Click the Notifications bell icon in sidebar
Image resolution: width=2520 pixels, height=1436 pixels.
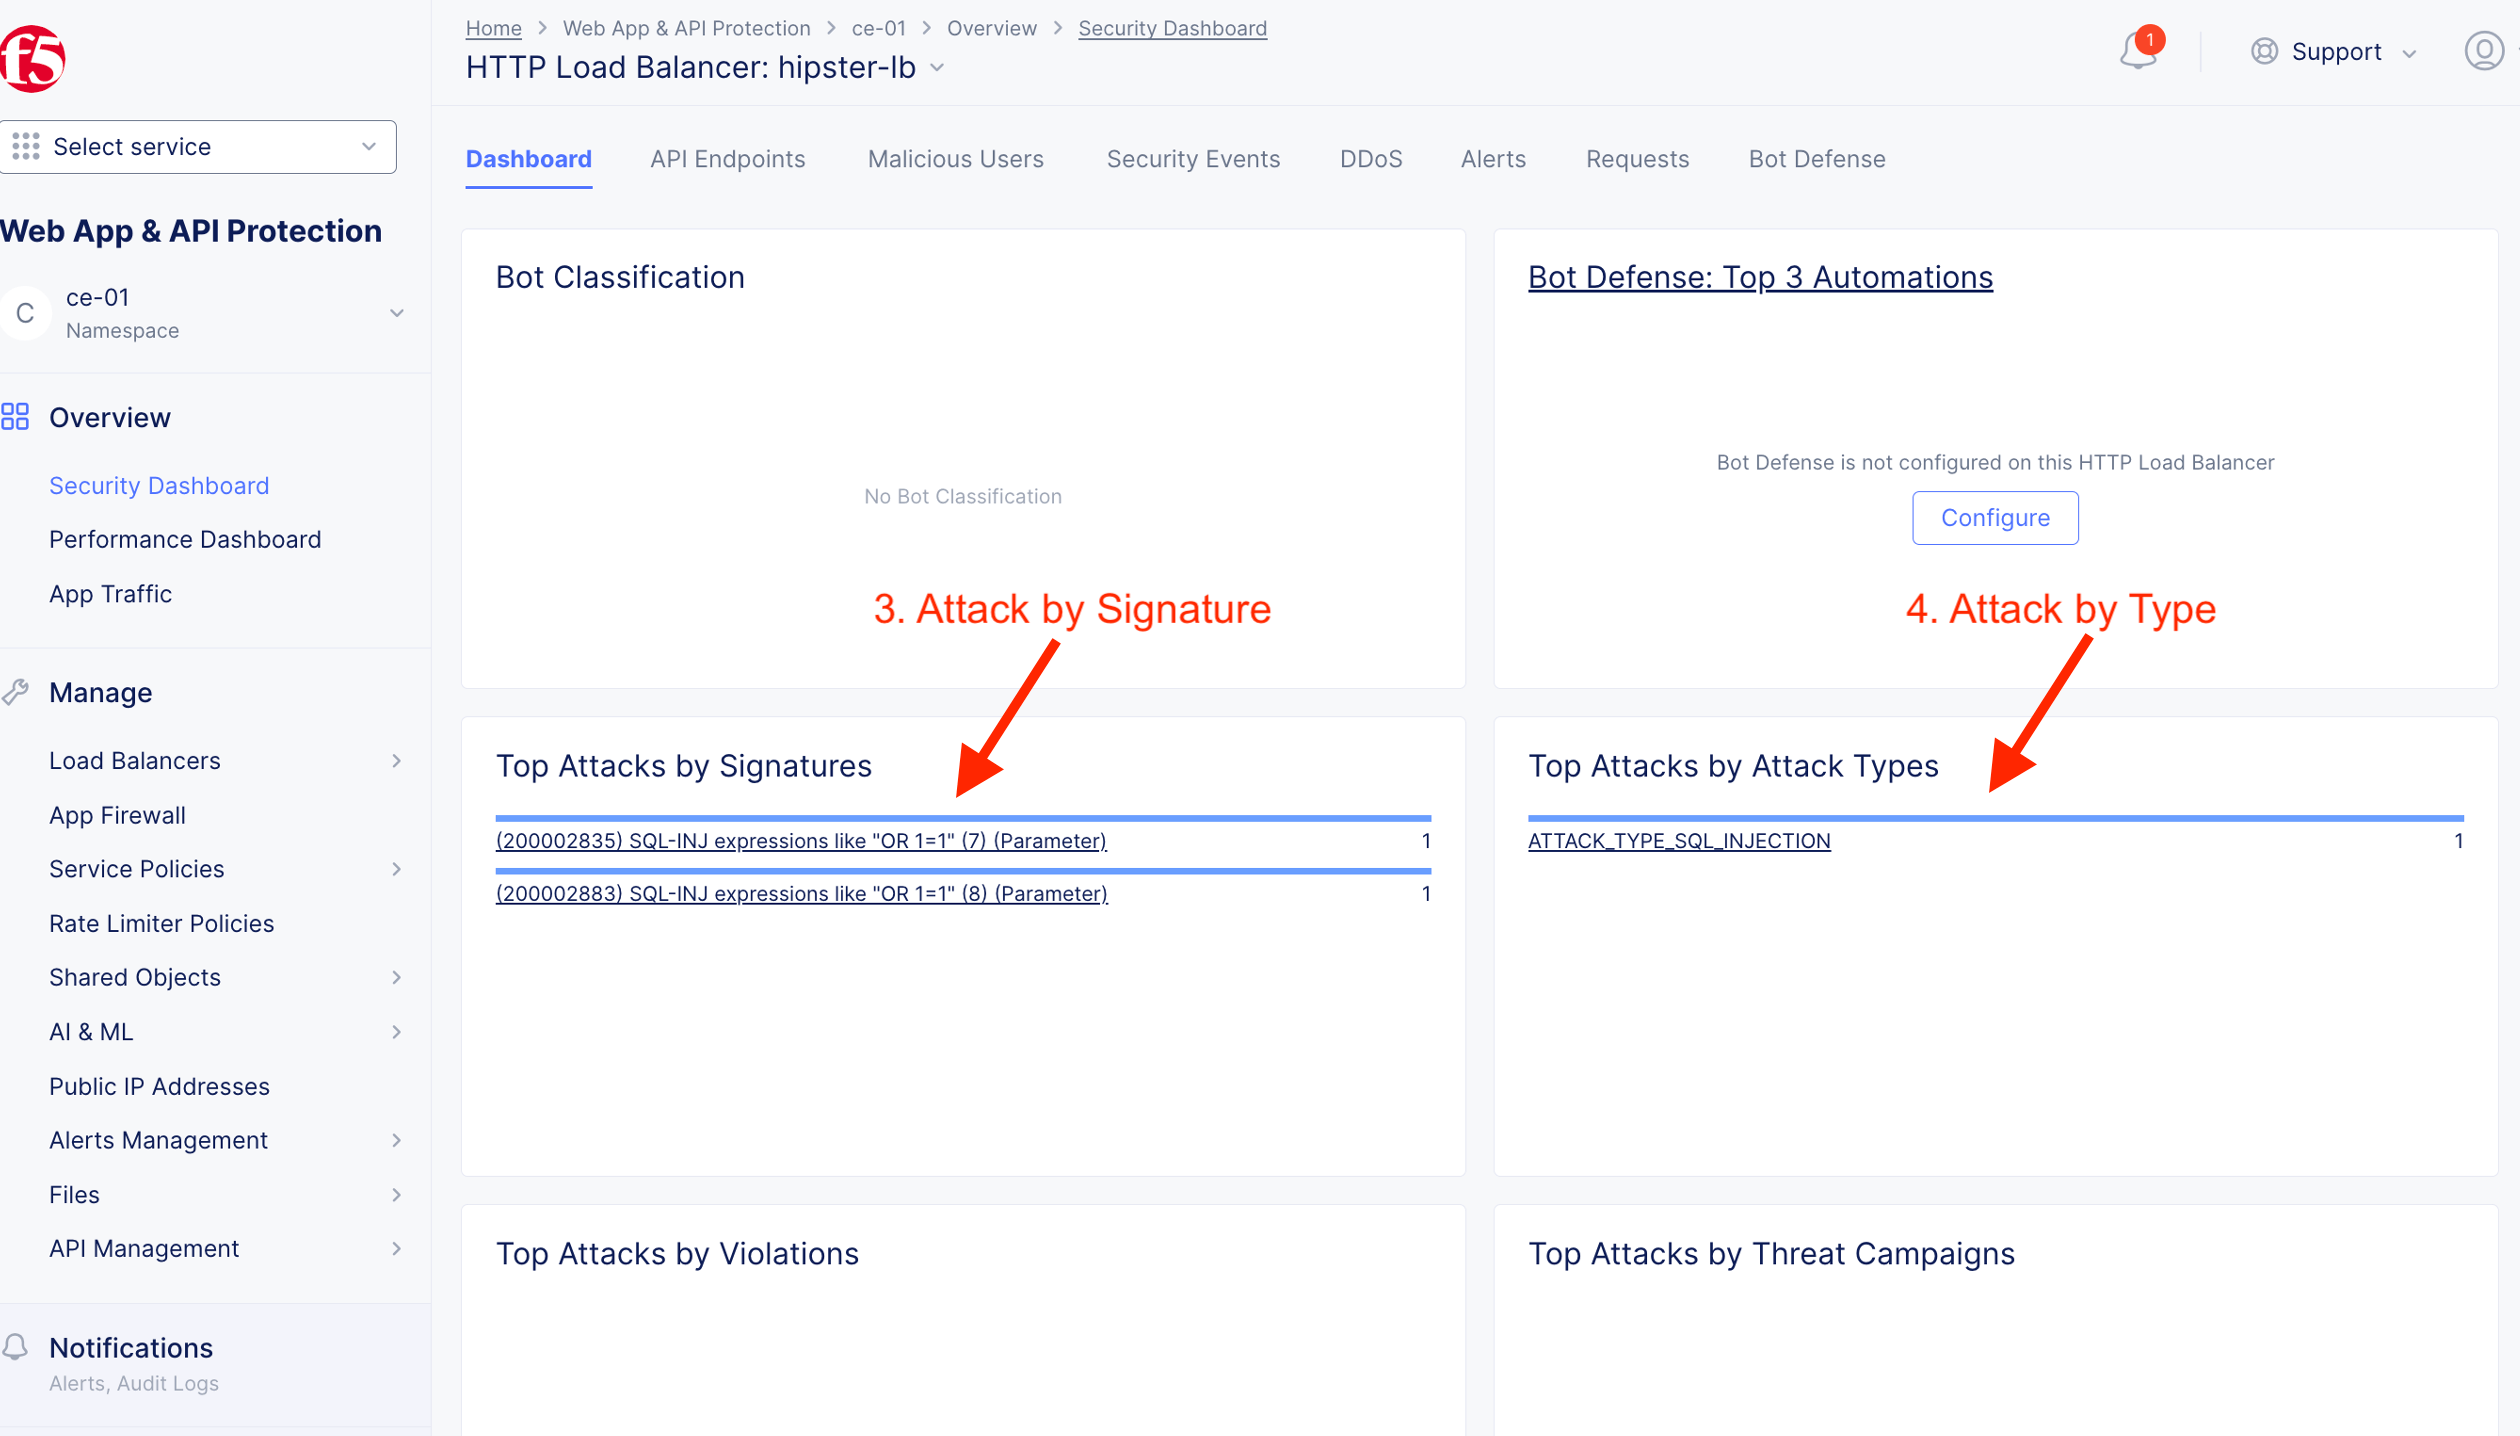point(16,1347)
